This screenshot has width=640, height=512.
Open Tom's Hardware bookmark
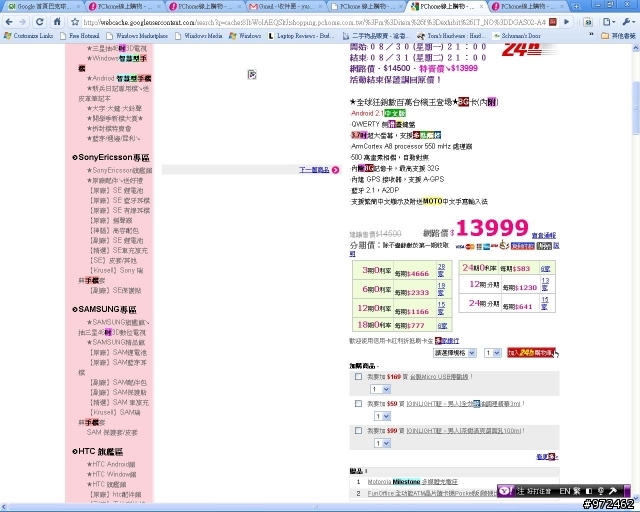click(451, 36)
